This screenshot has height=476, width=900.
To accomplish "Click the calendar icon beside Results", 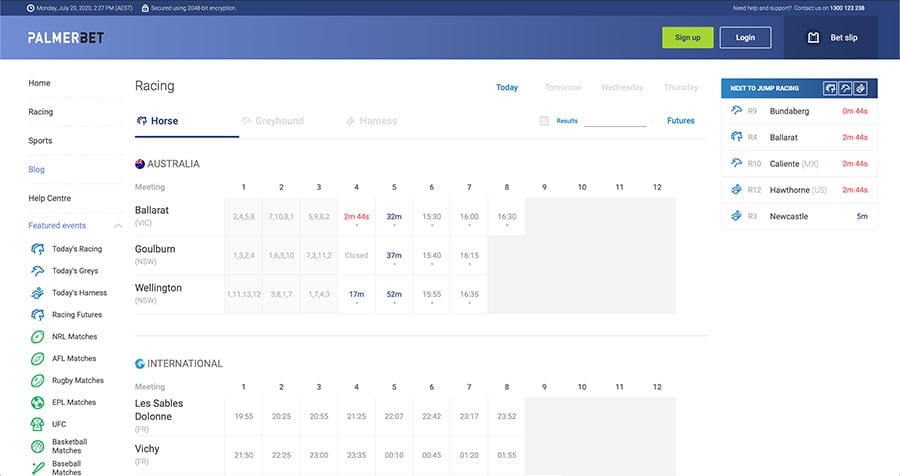I will tap(544, 121).
